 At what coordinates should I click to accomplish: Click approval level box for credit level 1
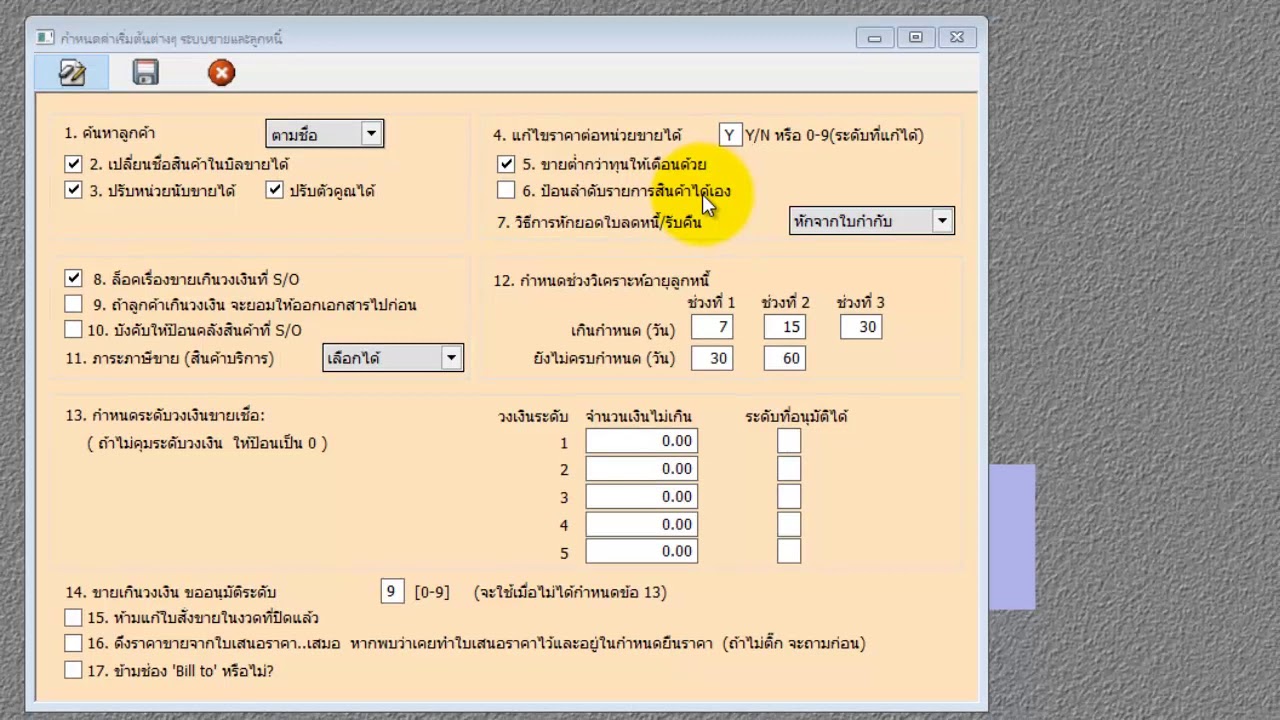point(789,441)
